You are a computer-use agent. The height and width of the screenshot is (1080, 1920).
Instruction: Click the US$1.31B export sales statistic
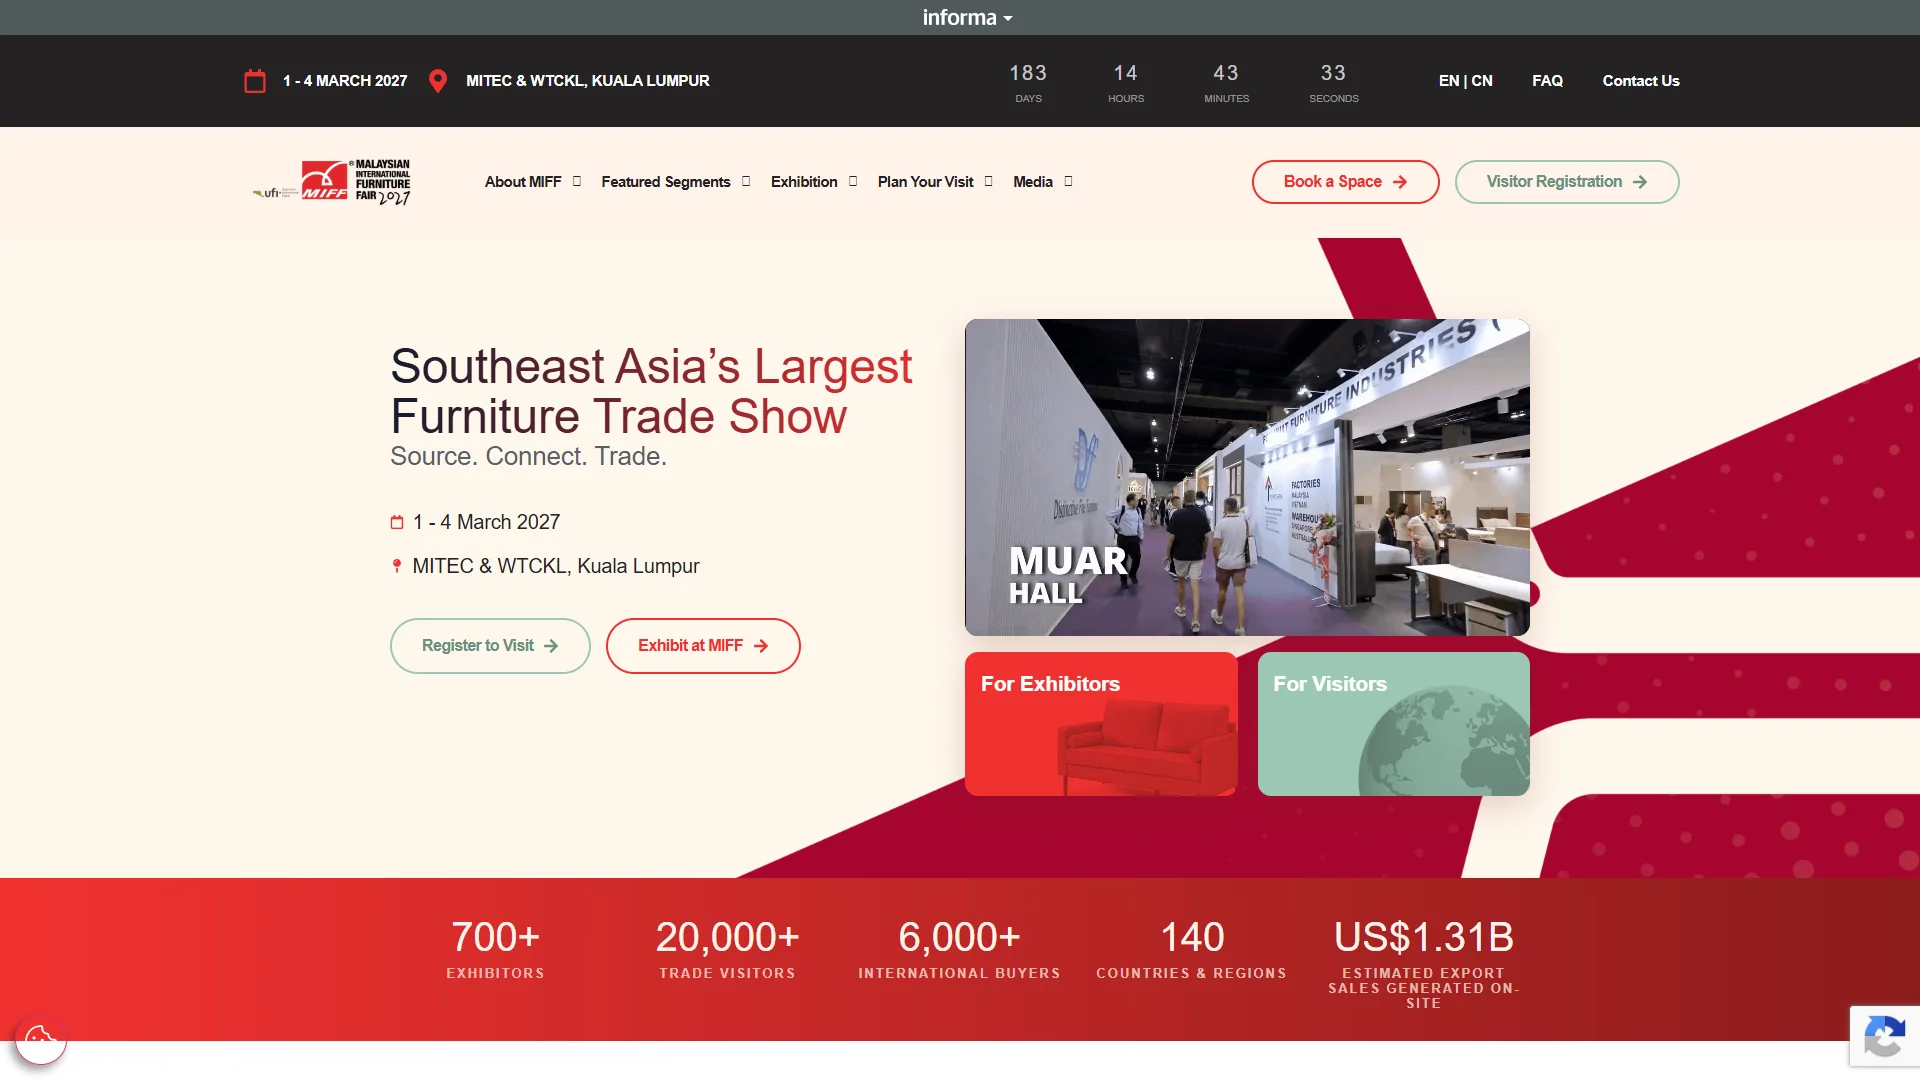[1424, 963]
